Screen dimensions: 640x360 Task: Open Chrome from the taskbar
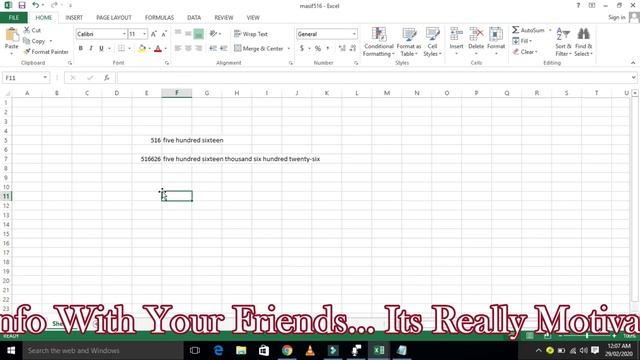tap(287, 350)
